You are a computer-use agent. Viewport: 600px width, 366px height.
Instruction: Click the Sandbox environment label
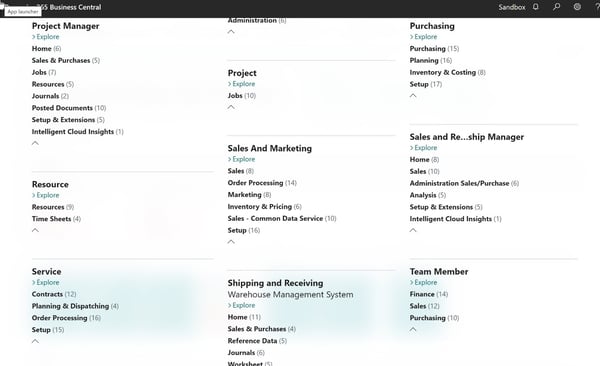pos(512,7)
